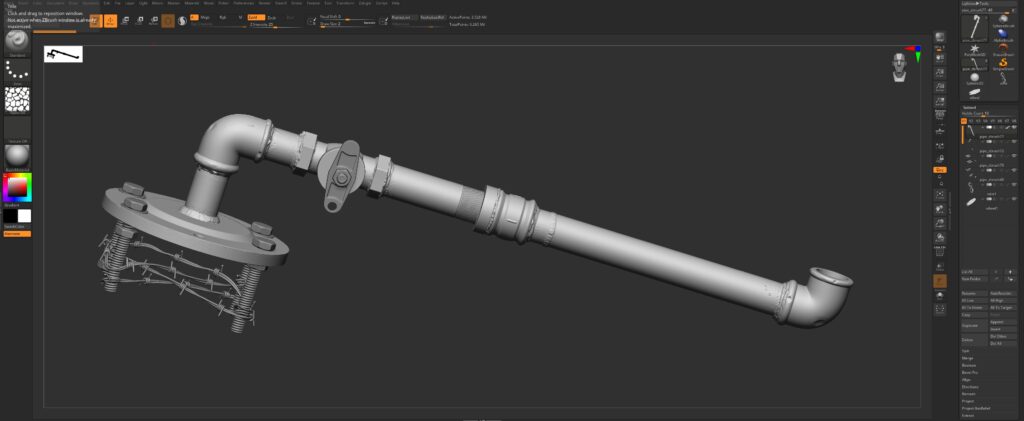Click the Append button

coord(1002,322)
